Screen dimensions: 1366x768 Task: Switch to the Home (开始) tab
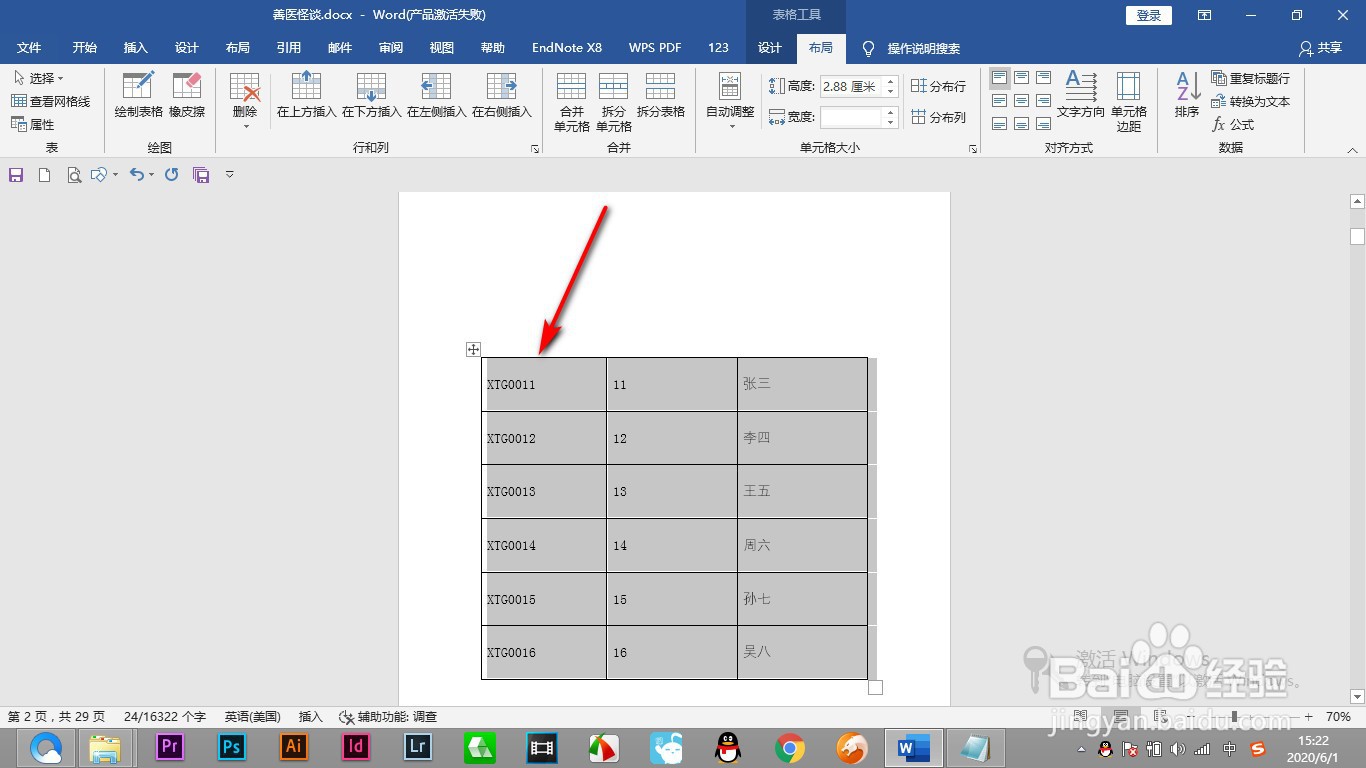[x=85, y=48]
